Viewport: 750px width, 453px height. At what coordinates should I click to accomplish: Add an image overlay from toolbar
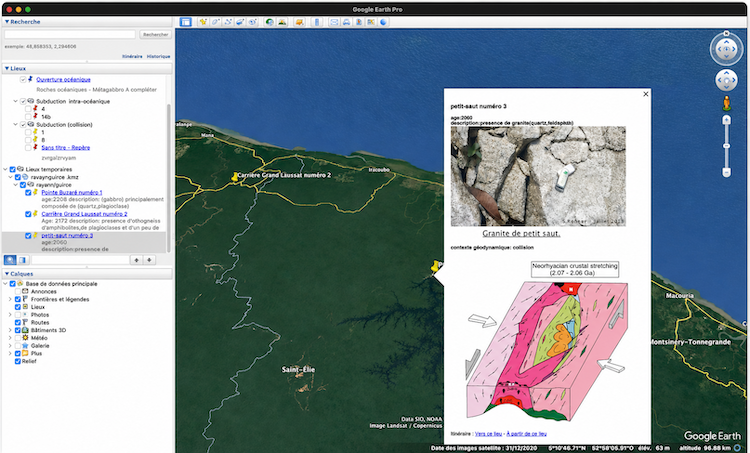tap(241, 22)
